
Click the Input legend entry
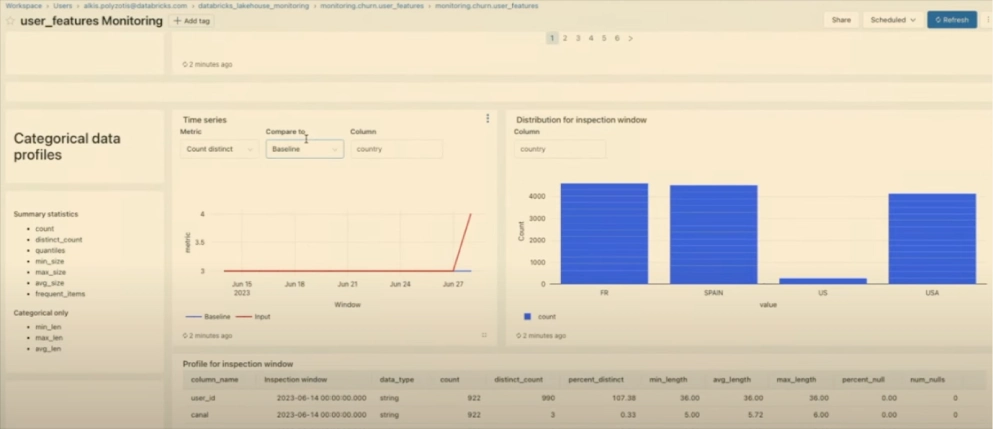(253, 316)
